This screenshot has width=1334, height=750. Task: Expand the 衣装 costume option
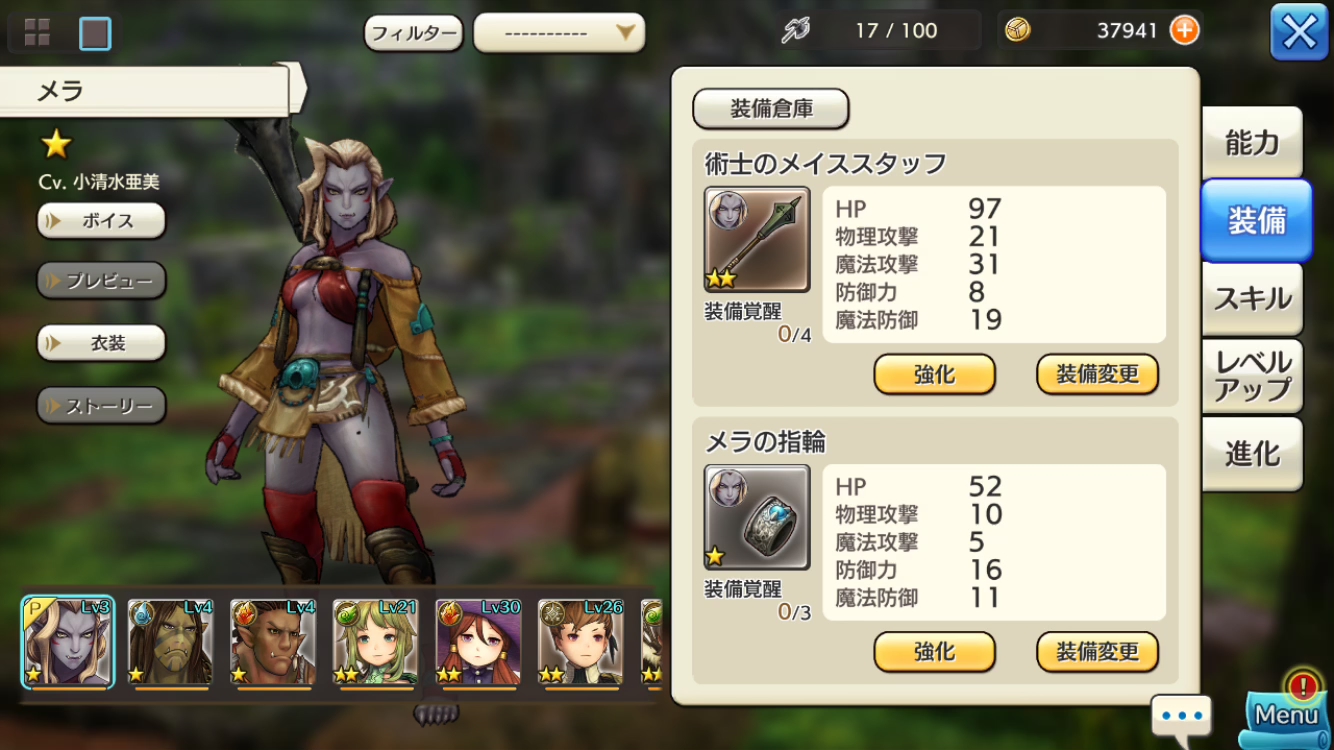(101, 343)
